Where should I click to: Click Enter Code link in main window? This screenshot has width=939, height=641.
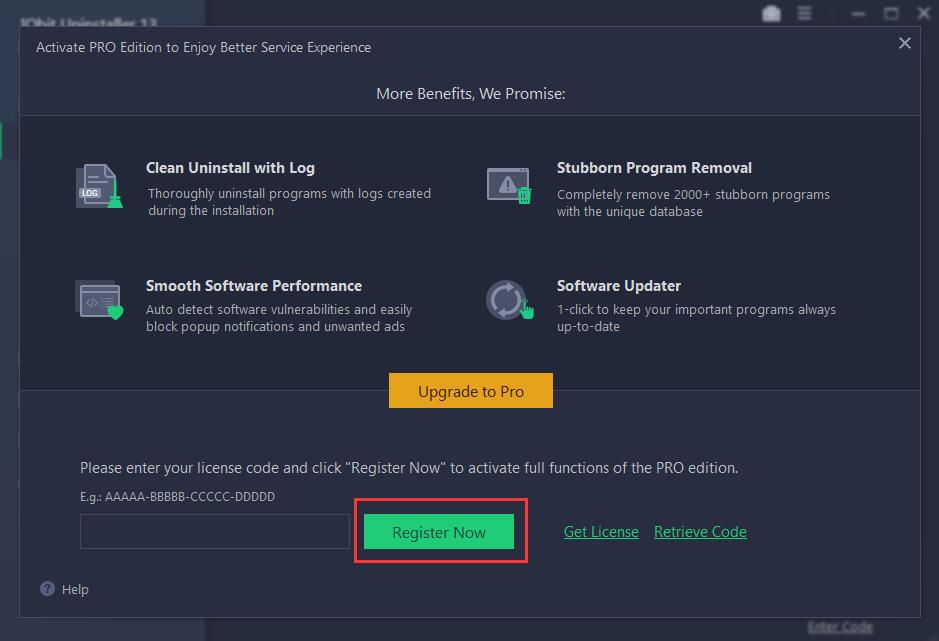point(840,627)
